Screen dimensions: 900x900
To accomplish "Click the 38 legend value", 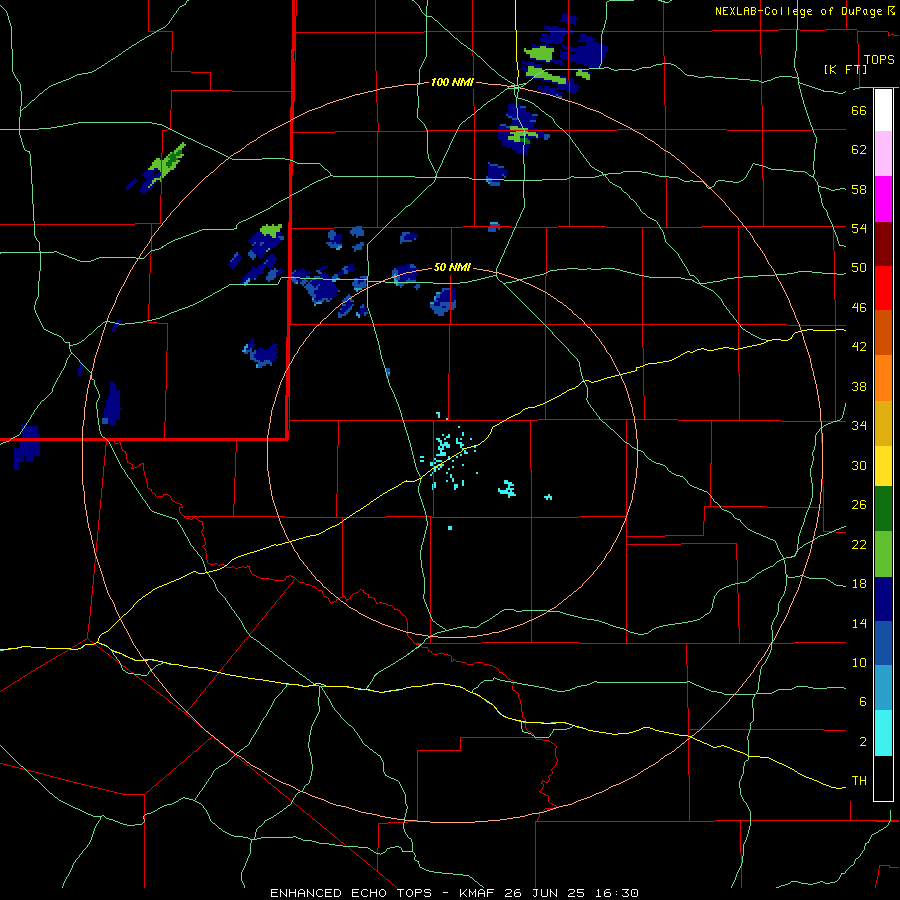I will [x=859, y=386].
